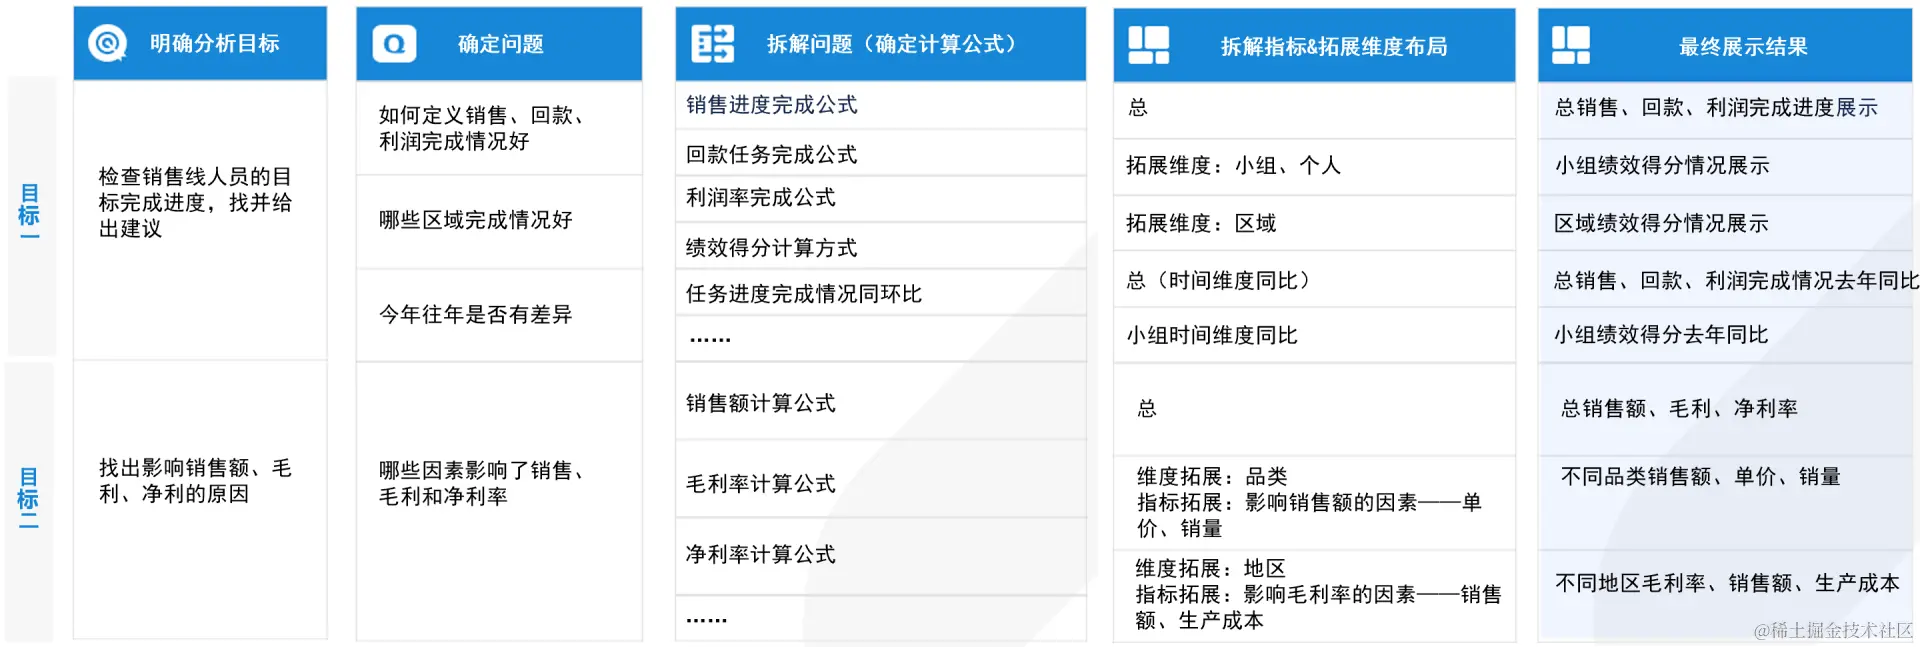Click the Q icon beside 确定问题

click(x=394, y=44)
